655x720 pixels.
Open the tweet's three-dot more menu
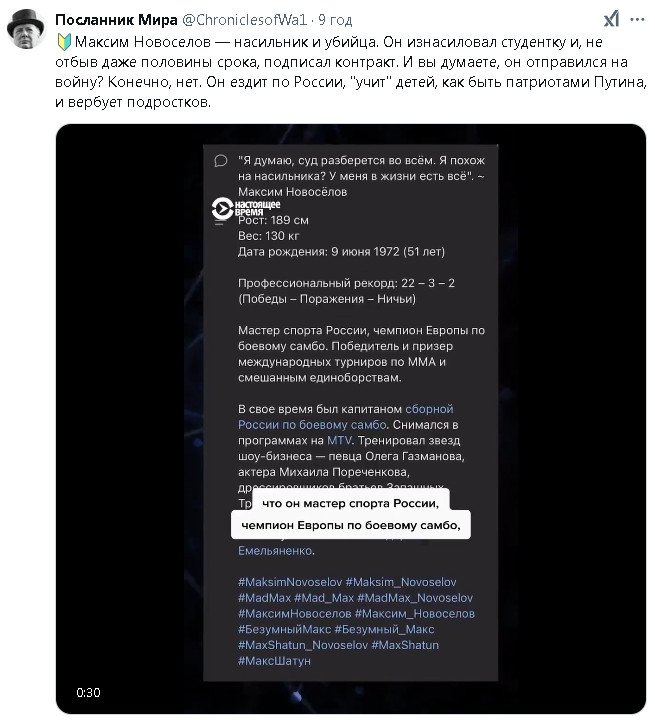[637, 21]
